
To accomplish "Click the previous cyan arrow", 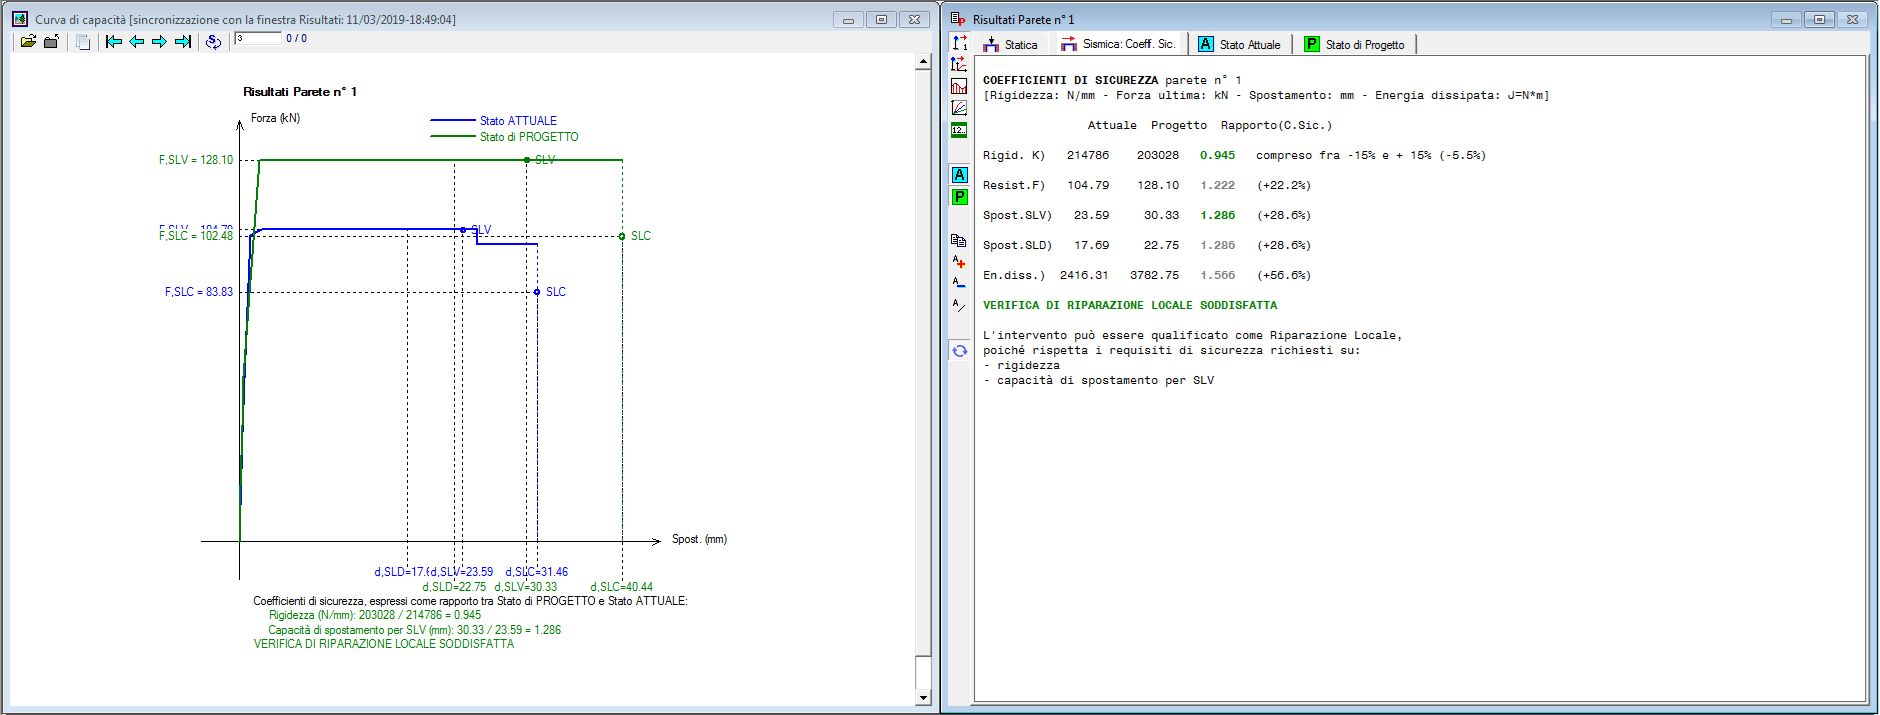I will pyautogui.click(x=137, y=41).
